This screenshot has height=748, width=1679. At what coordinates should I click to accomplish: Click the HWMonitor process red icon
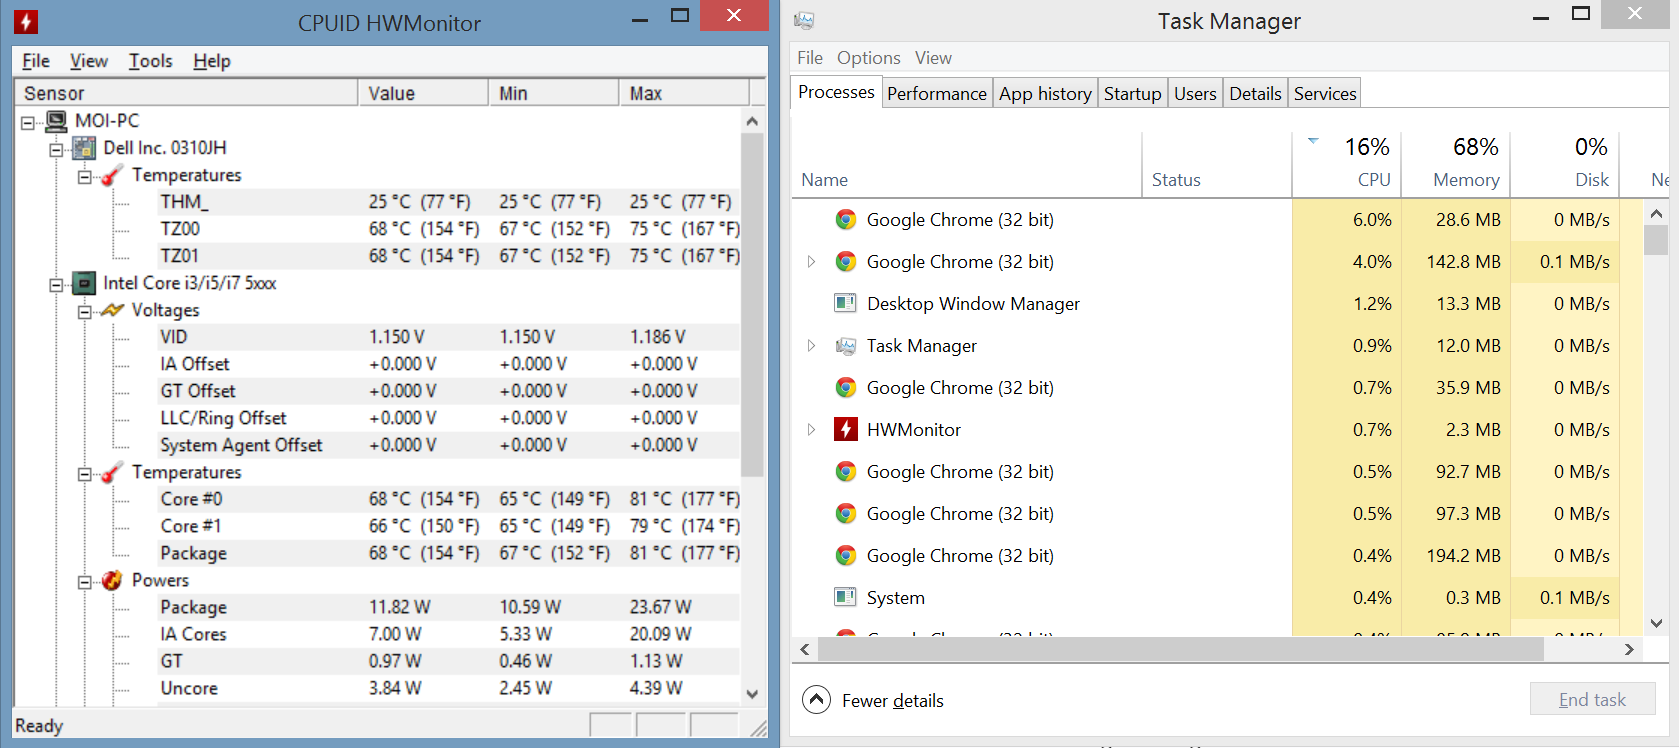846,430
